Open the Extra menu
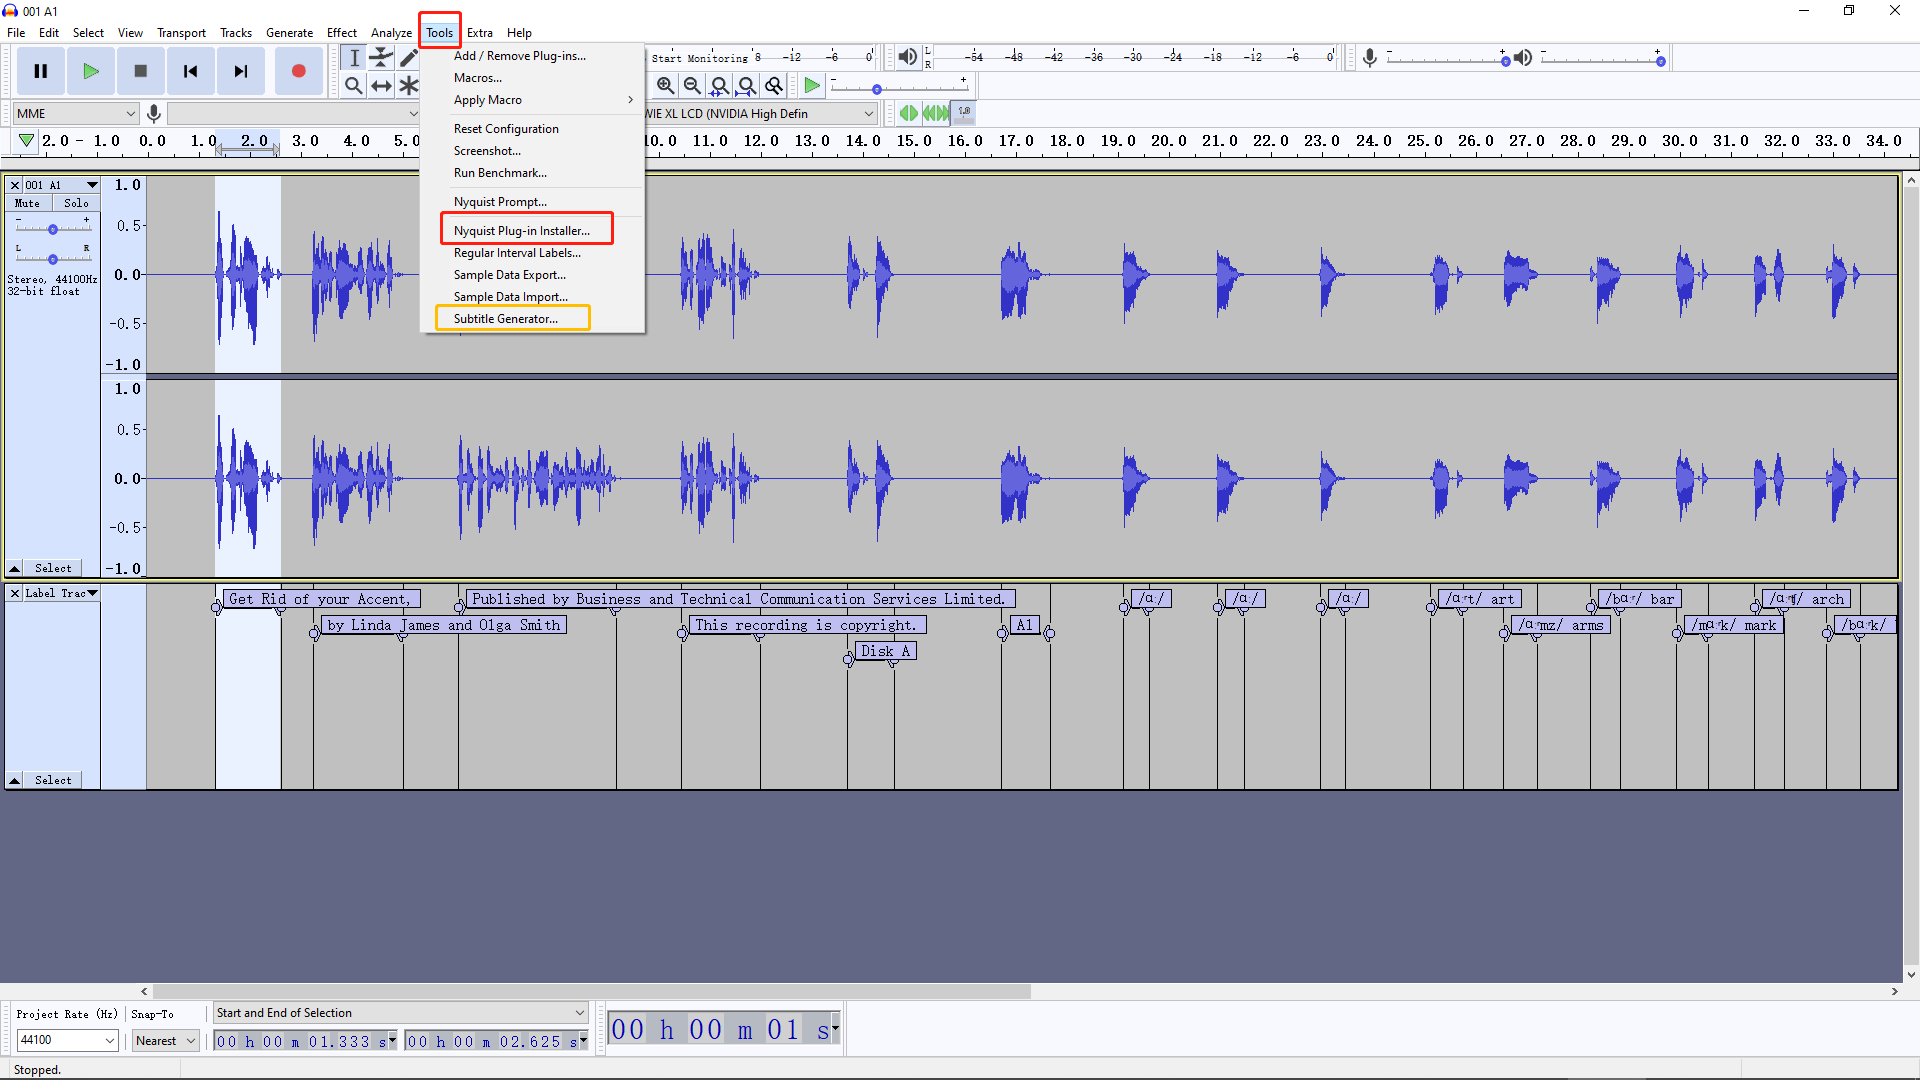The image size is (1920, 1080). [x=480, y=32]
